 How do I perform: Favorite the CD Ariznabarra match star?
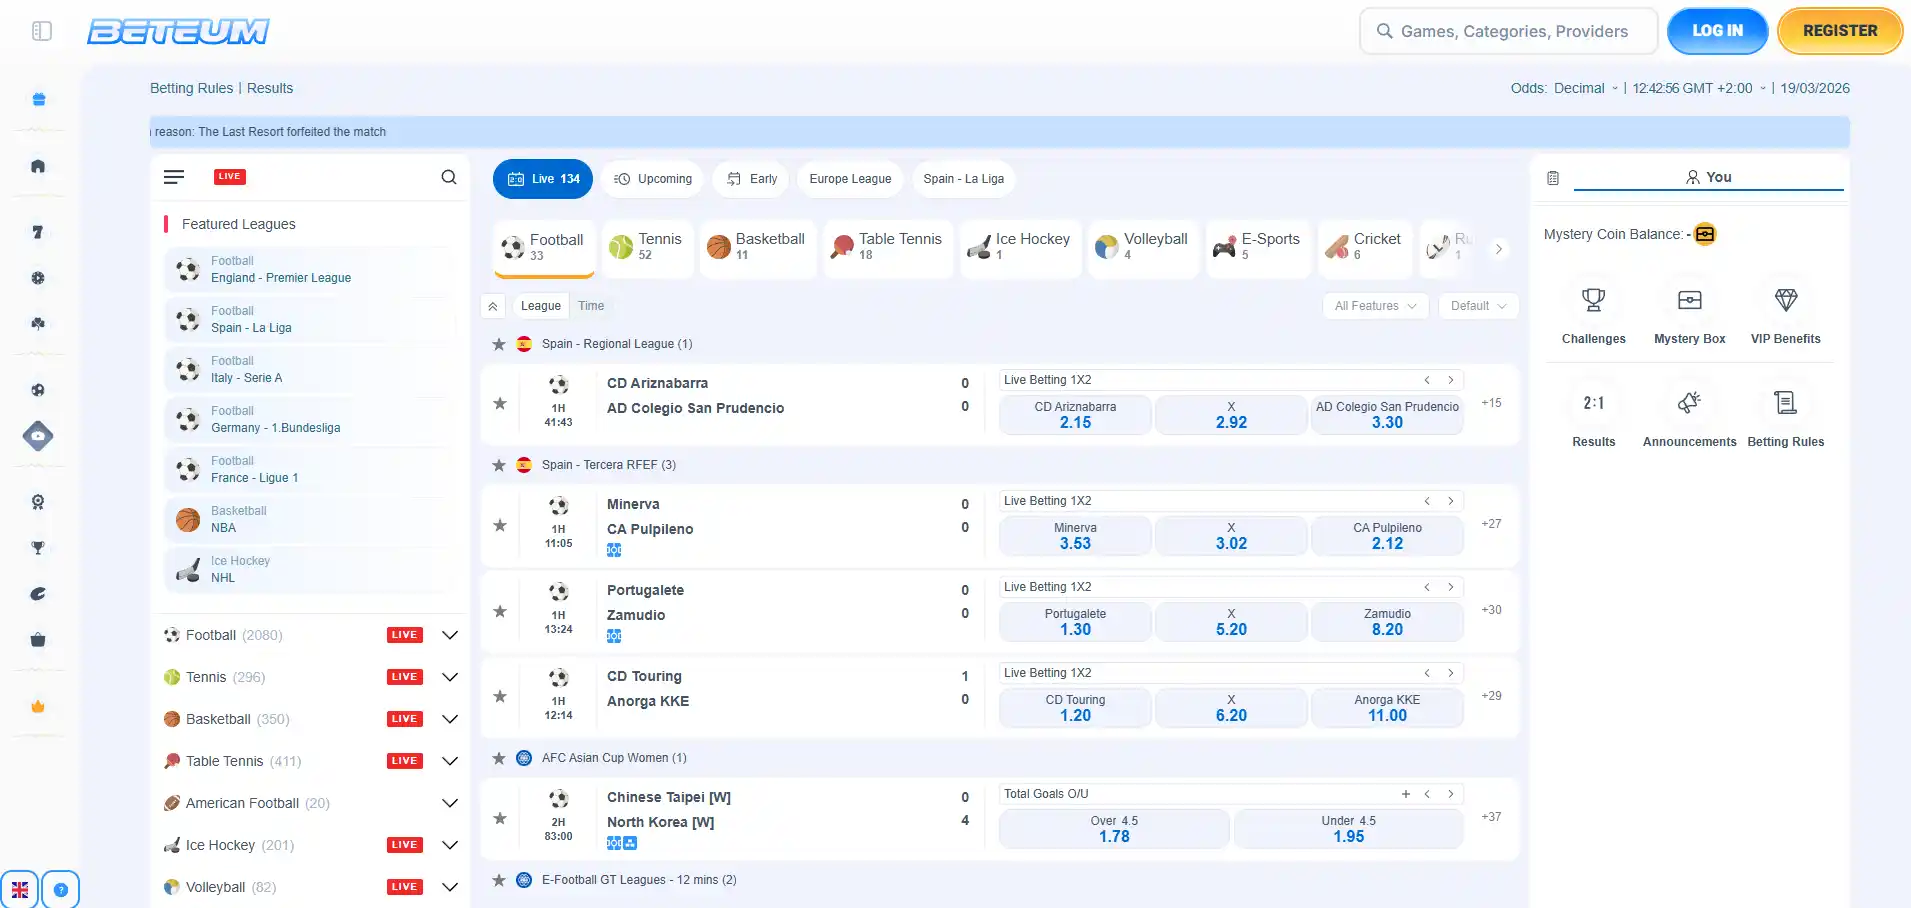point(500,404)
